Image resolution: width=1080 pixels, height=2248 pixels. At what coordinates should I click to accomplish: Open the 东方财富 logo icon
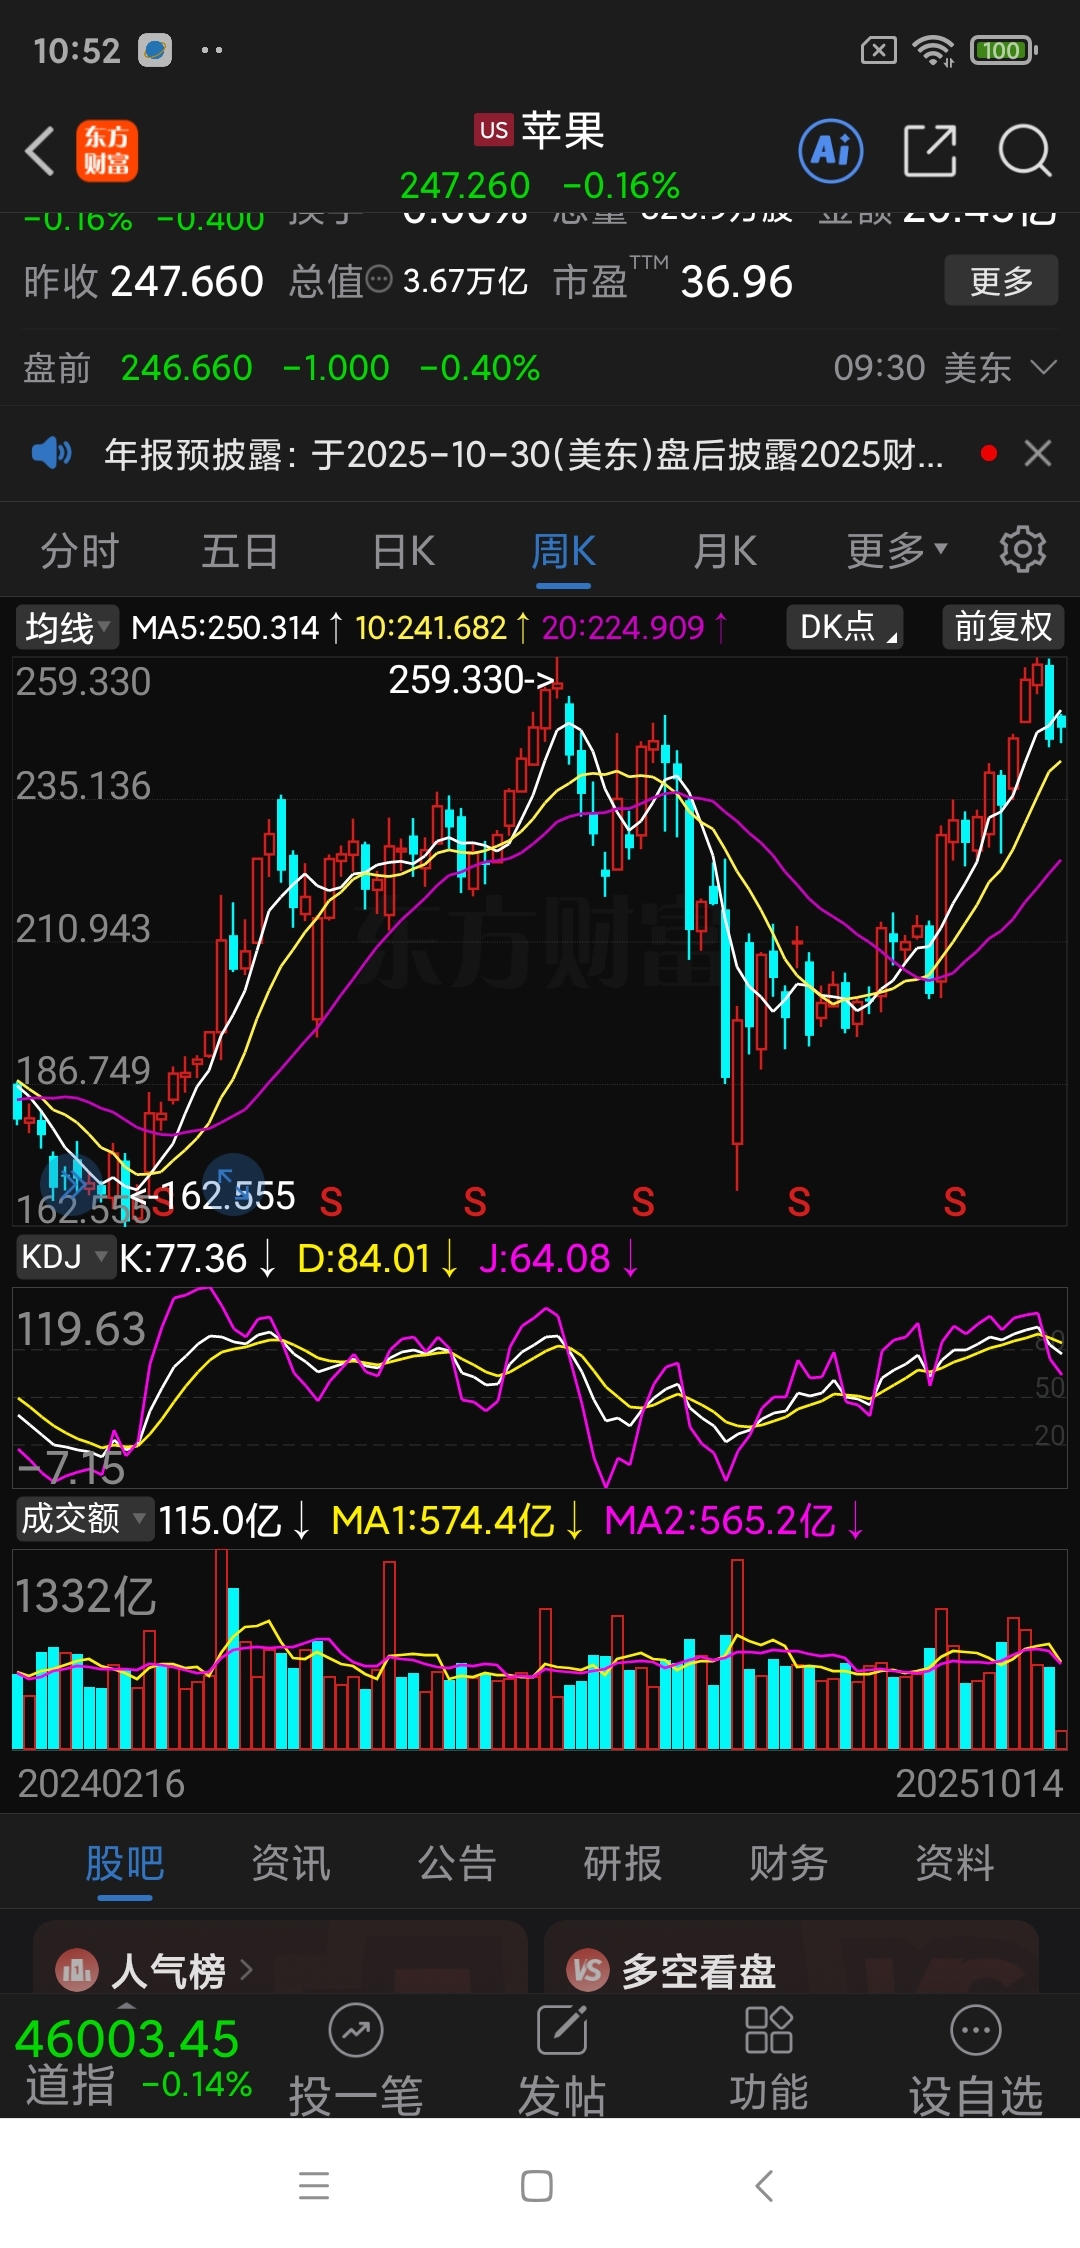[107, 151]
